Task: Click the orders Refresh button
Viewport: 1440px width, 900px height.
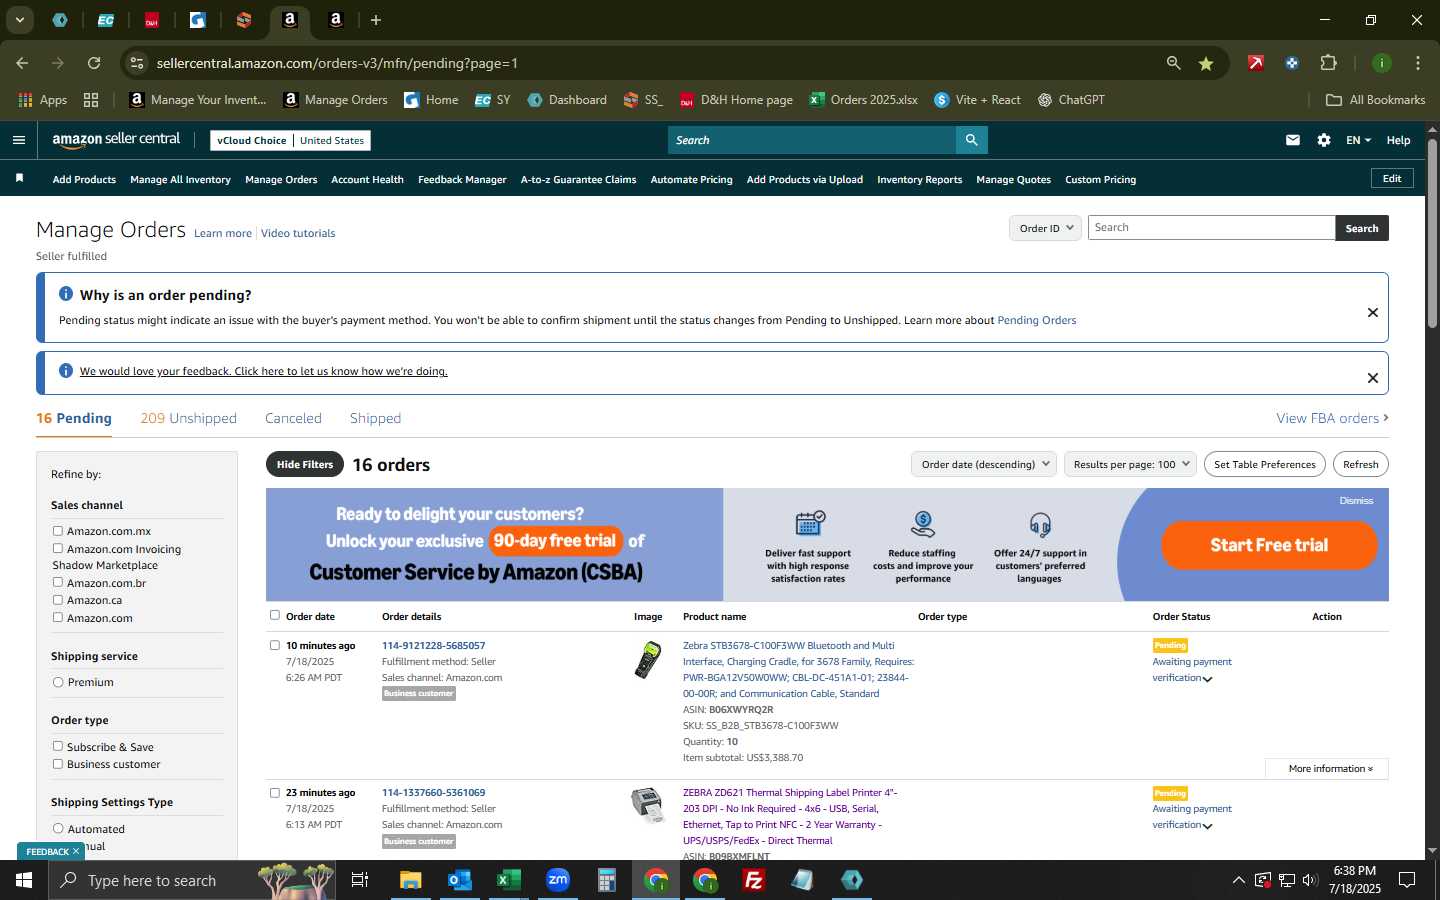Action: 1360,464
